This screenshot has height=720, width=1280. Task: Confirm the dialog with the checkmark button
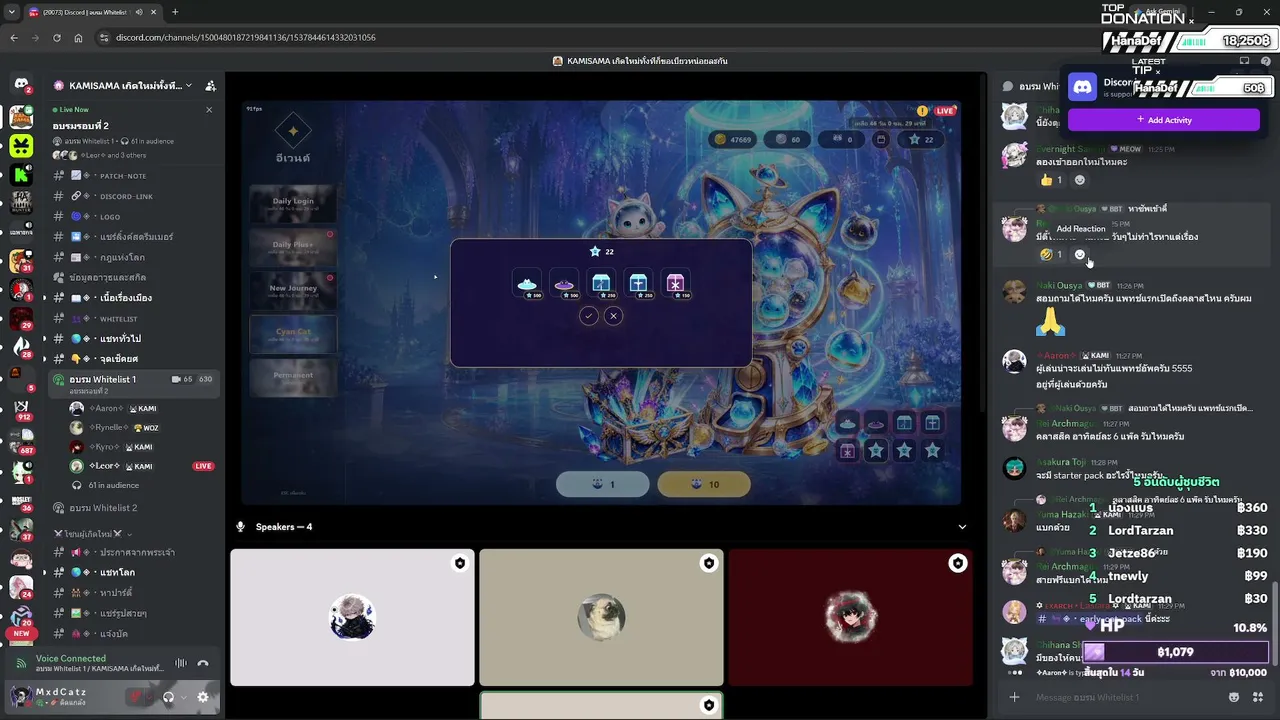point(589,316)
